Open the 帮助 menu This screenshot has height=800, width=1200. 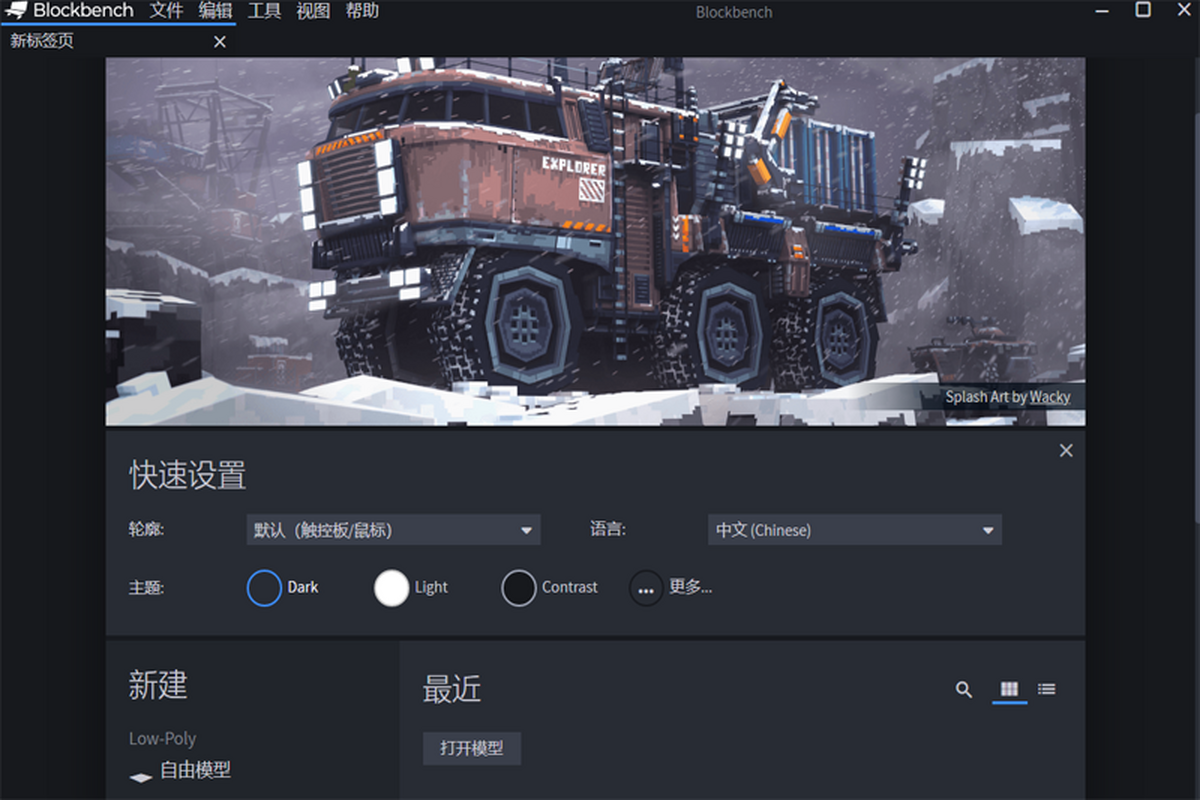pos(362,11)
